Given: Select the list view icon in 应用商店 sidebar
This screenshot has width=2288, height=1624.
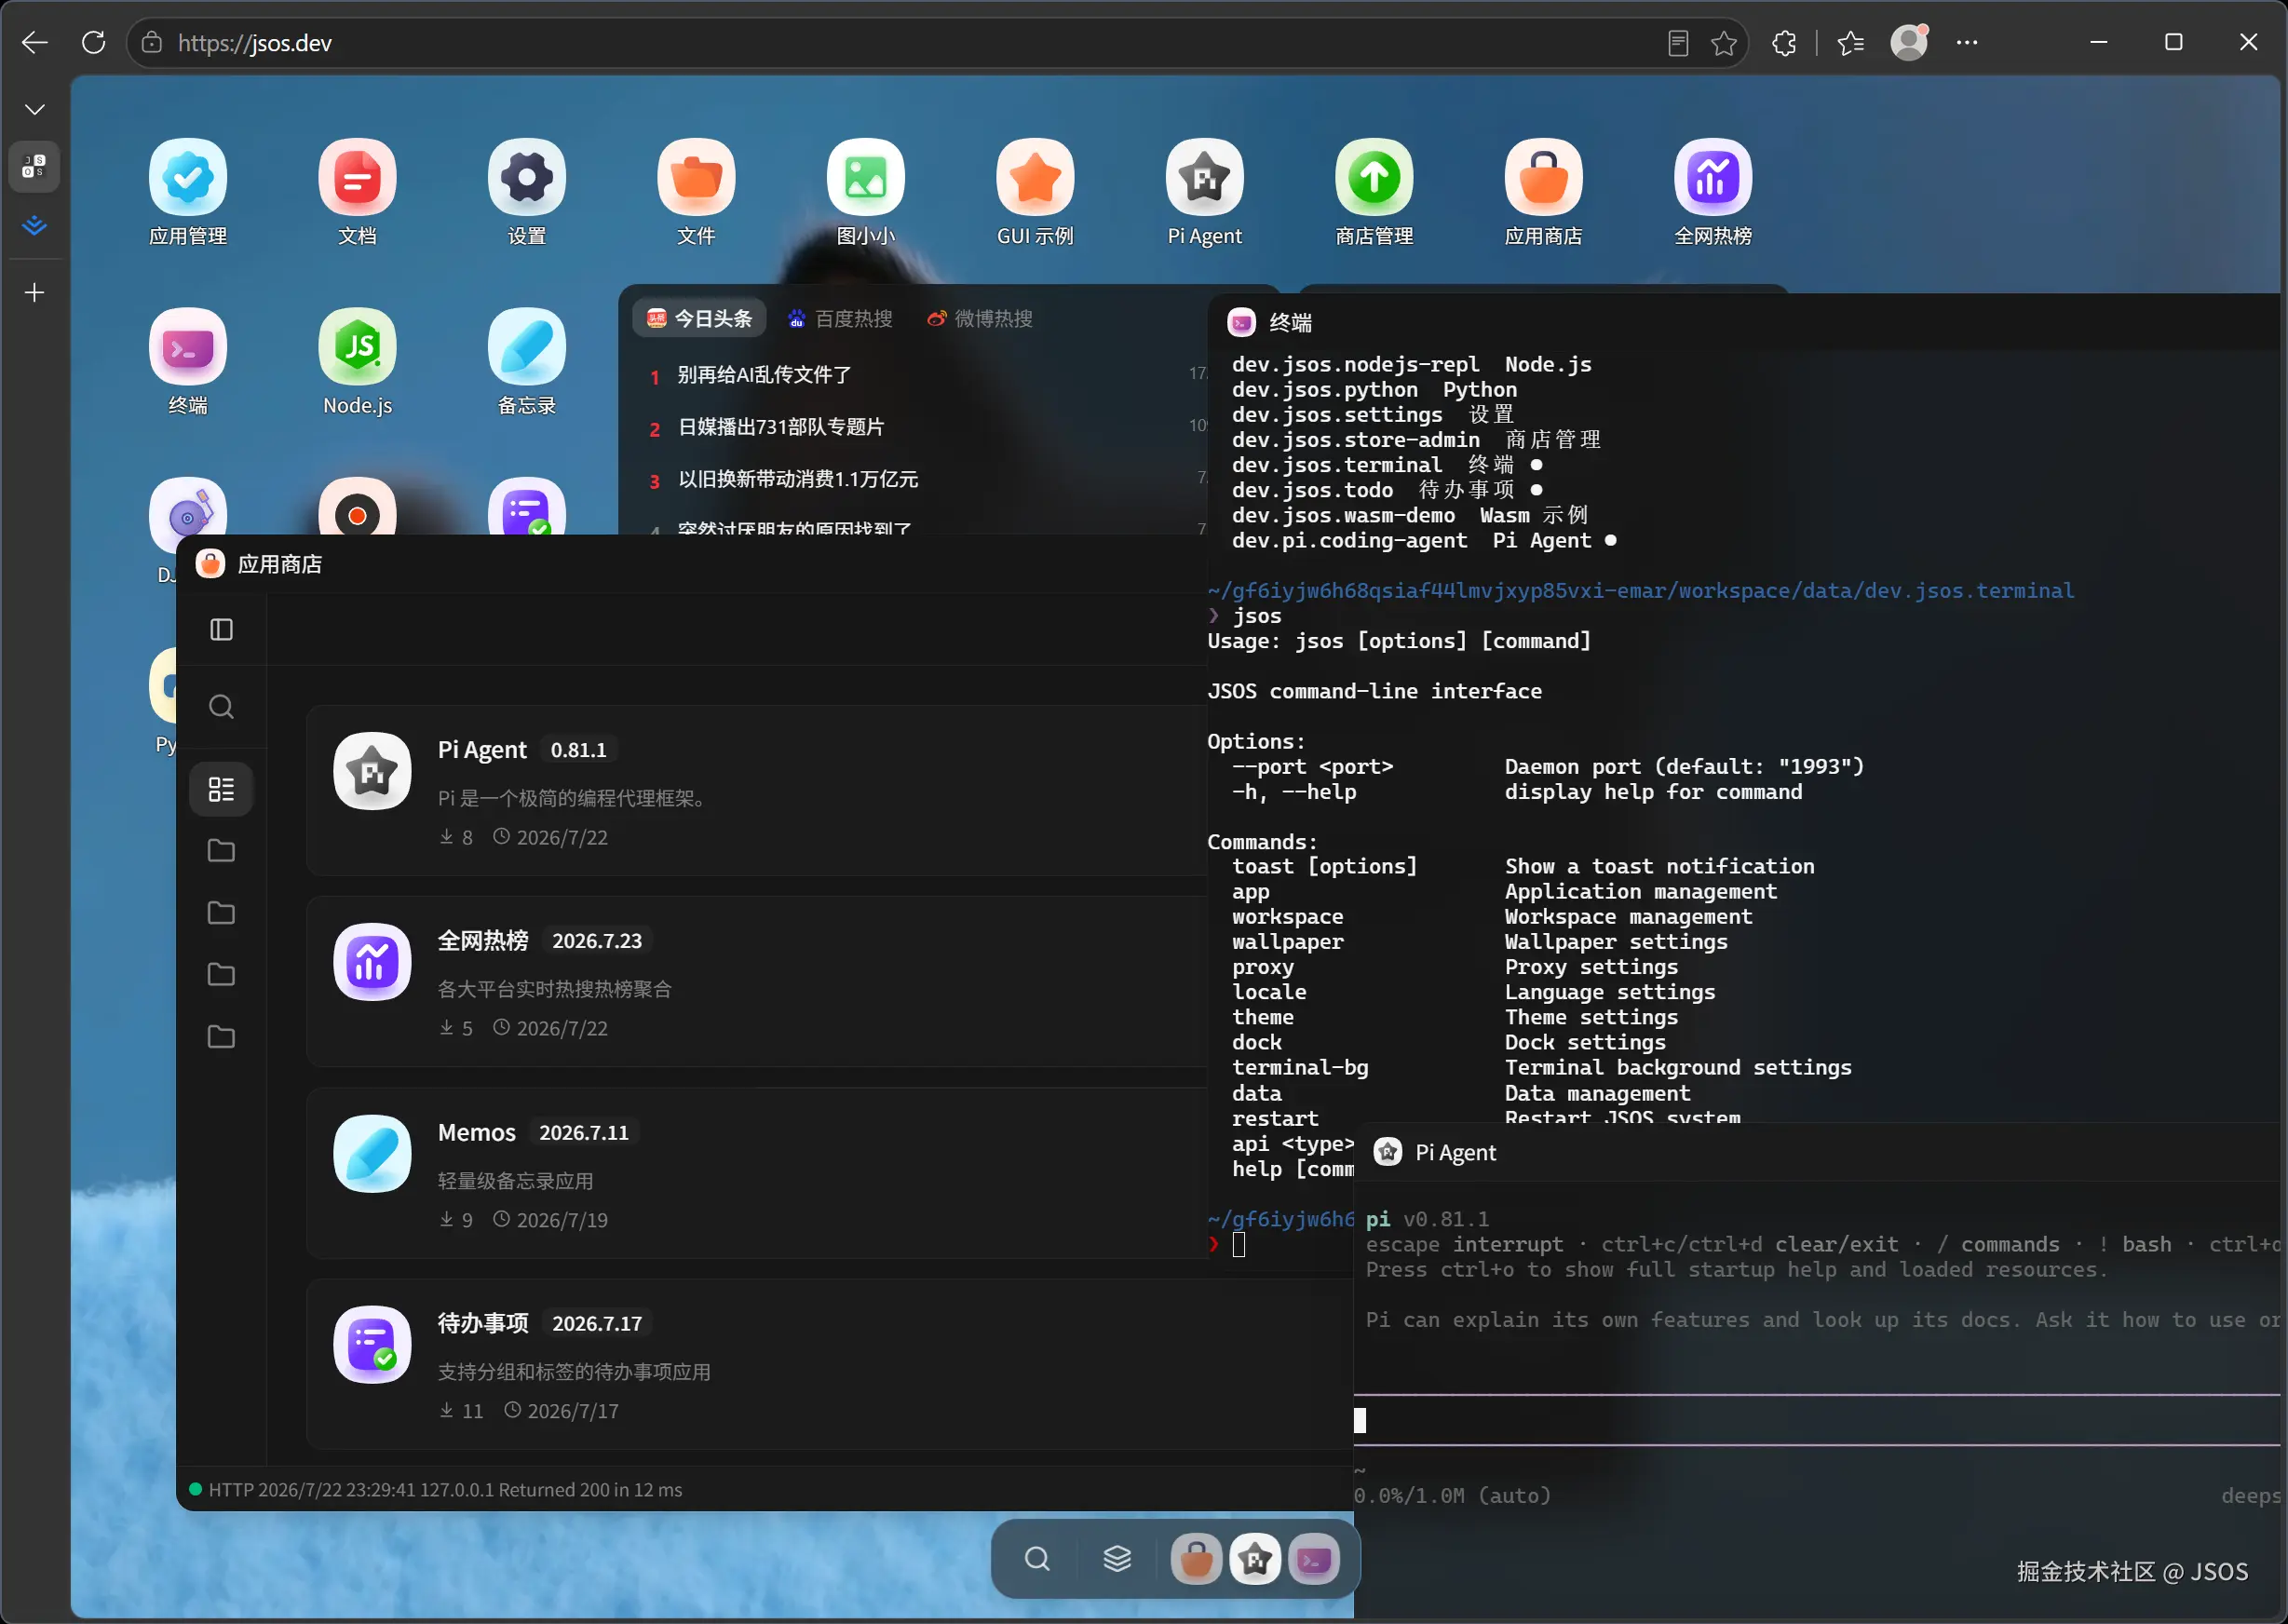Looking at the screenshot, I should (221, 789).
